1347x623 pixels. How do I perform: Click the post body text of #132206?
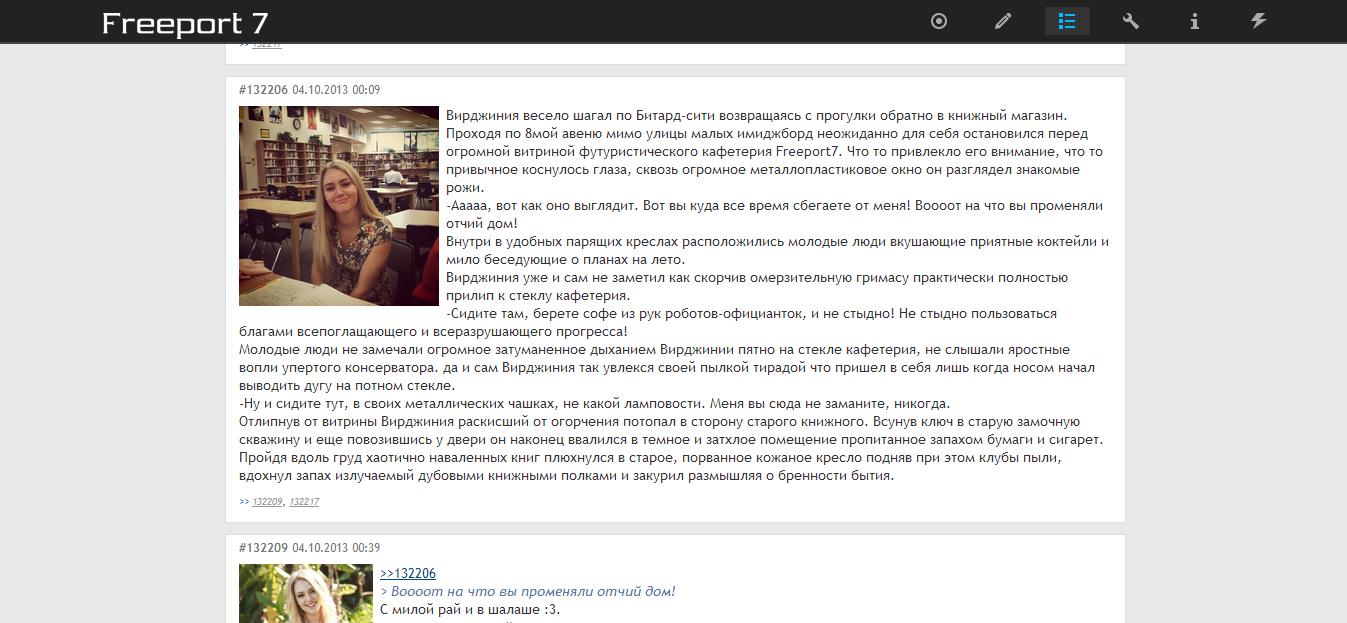coord(675,296)
